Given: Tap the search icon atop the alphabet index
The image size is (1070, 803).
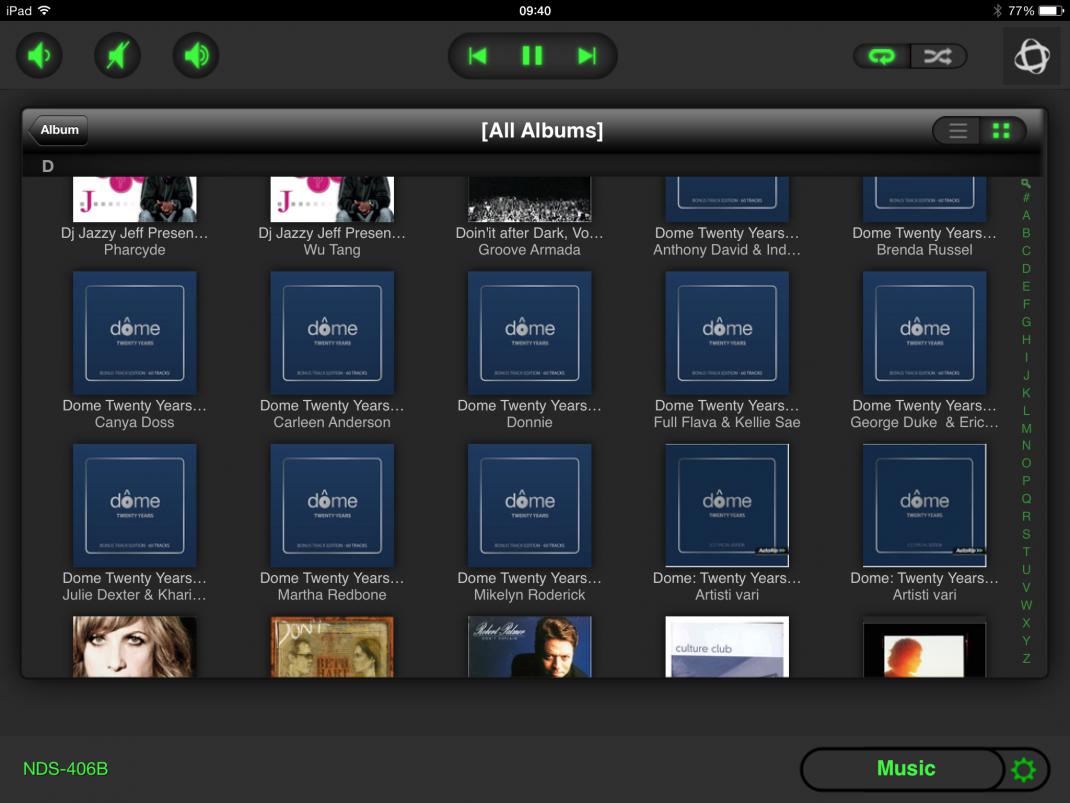Looking at the screenshot, I should point(1026,183).
